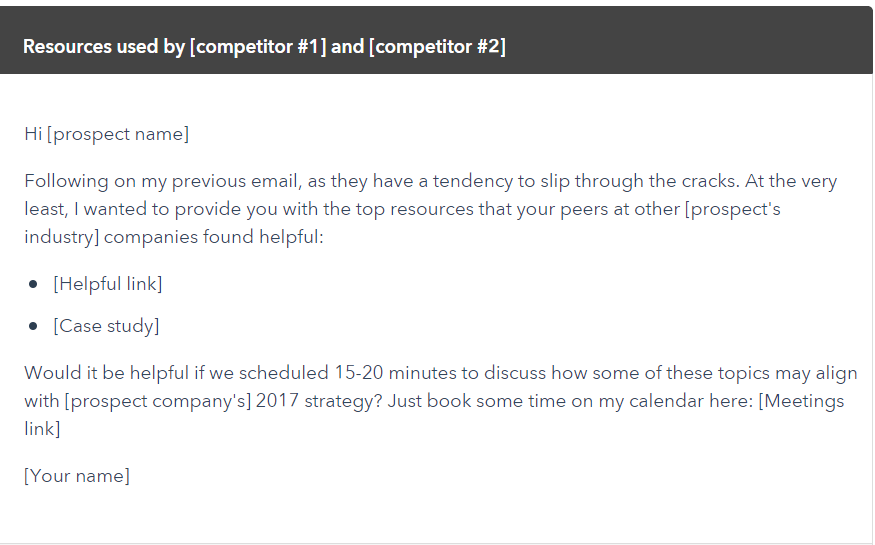Click the word 'Following' in first paragraph
875x545 pixels.
[x=66, y=181]
